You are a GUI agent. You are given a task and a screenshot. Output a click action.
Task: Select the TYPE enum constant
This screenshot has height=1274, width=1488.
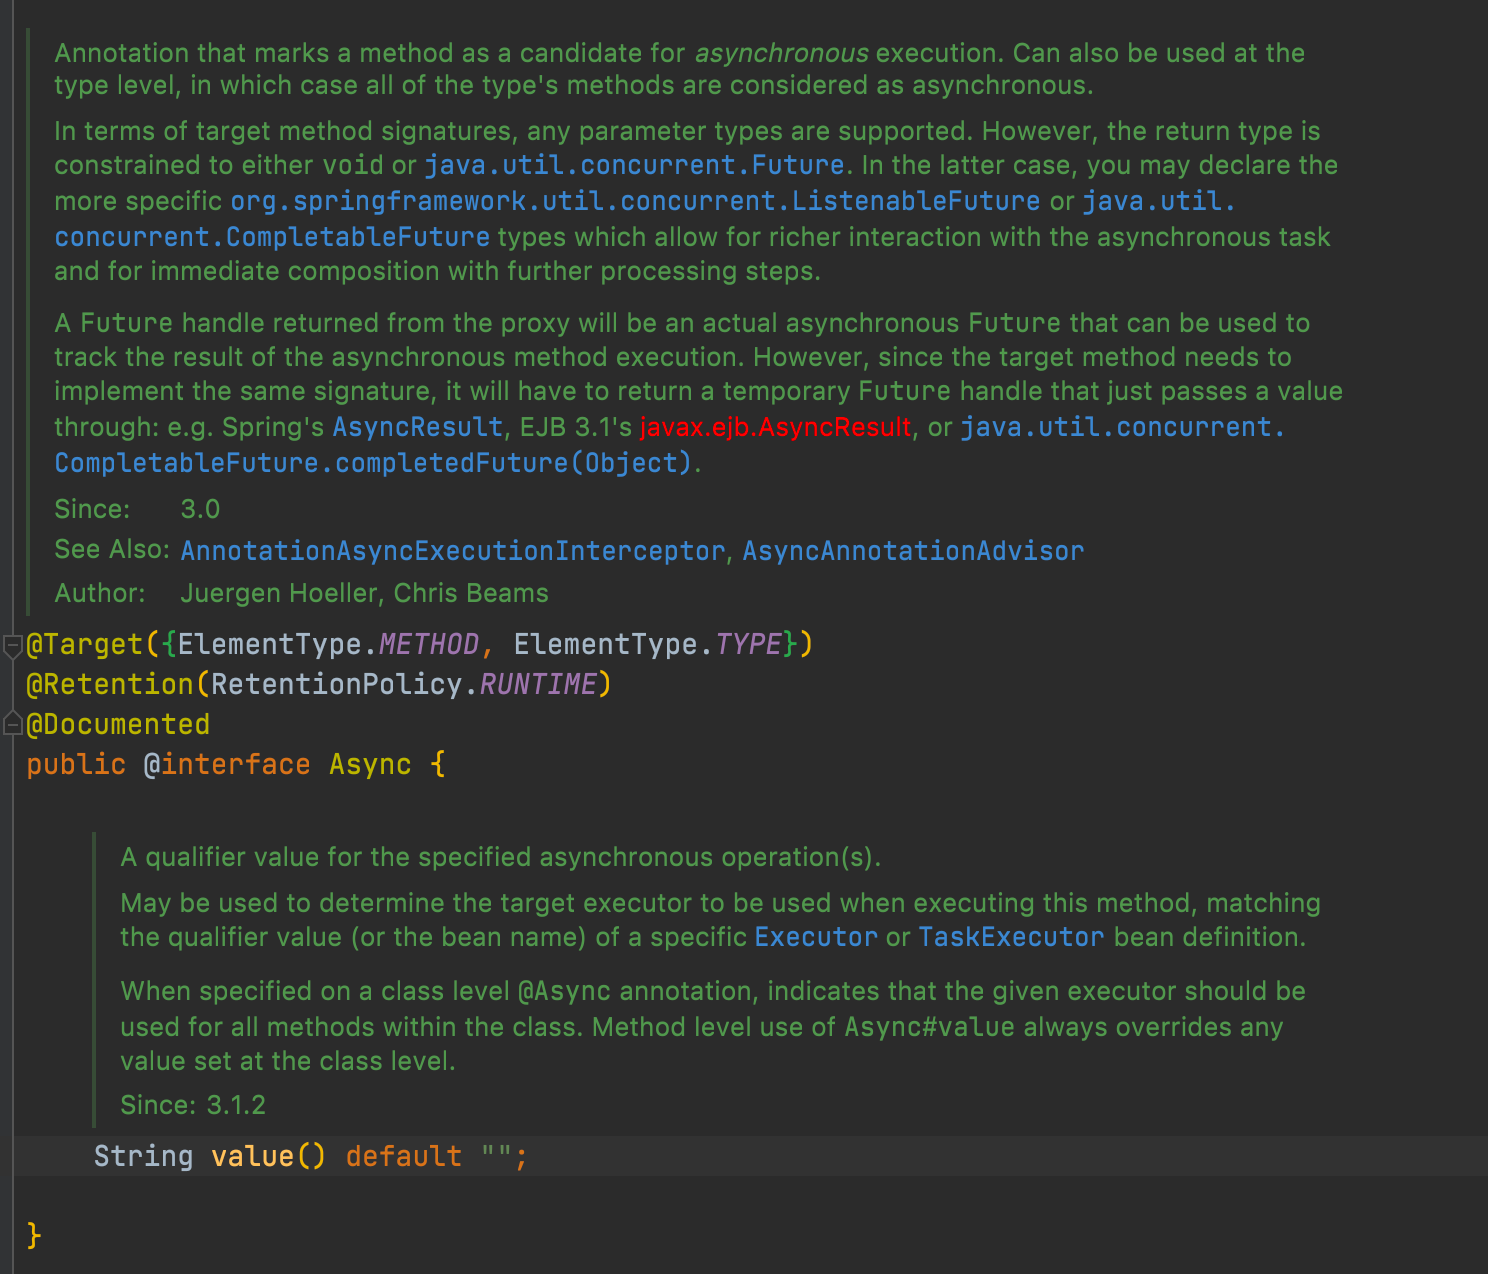point(748,644)
